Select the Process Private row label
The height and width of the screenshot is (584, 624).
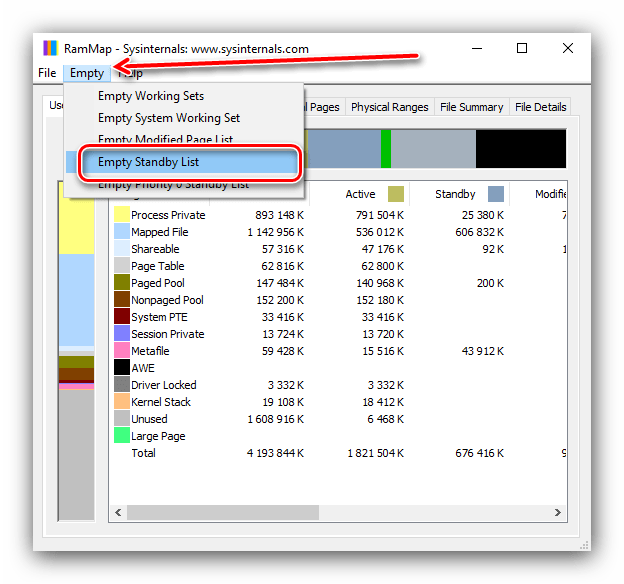168,215
